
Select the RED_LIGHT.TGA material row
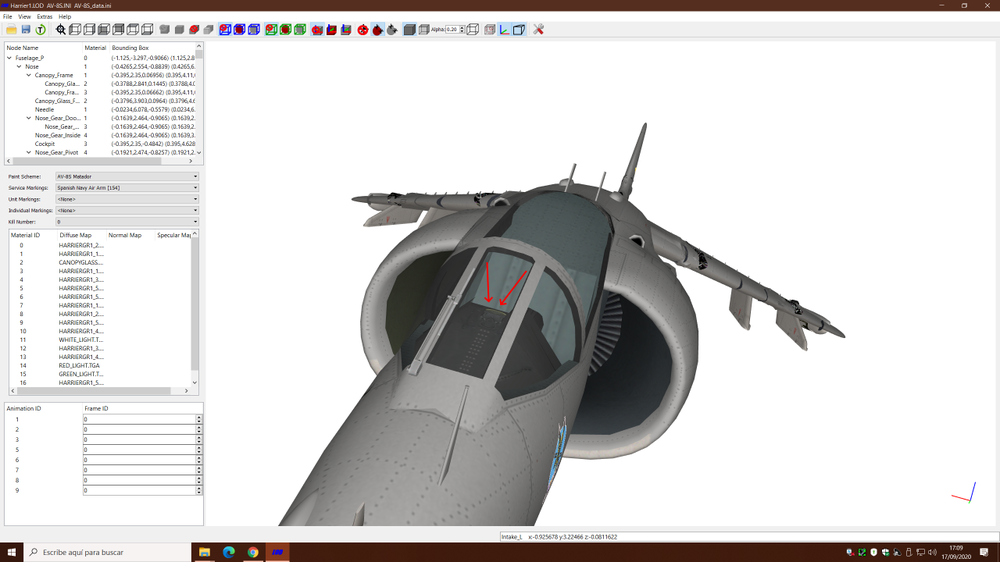pos(79,366)
